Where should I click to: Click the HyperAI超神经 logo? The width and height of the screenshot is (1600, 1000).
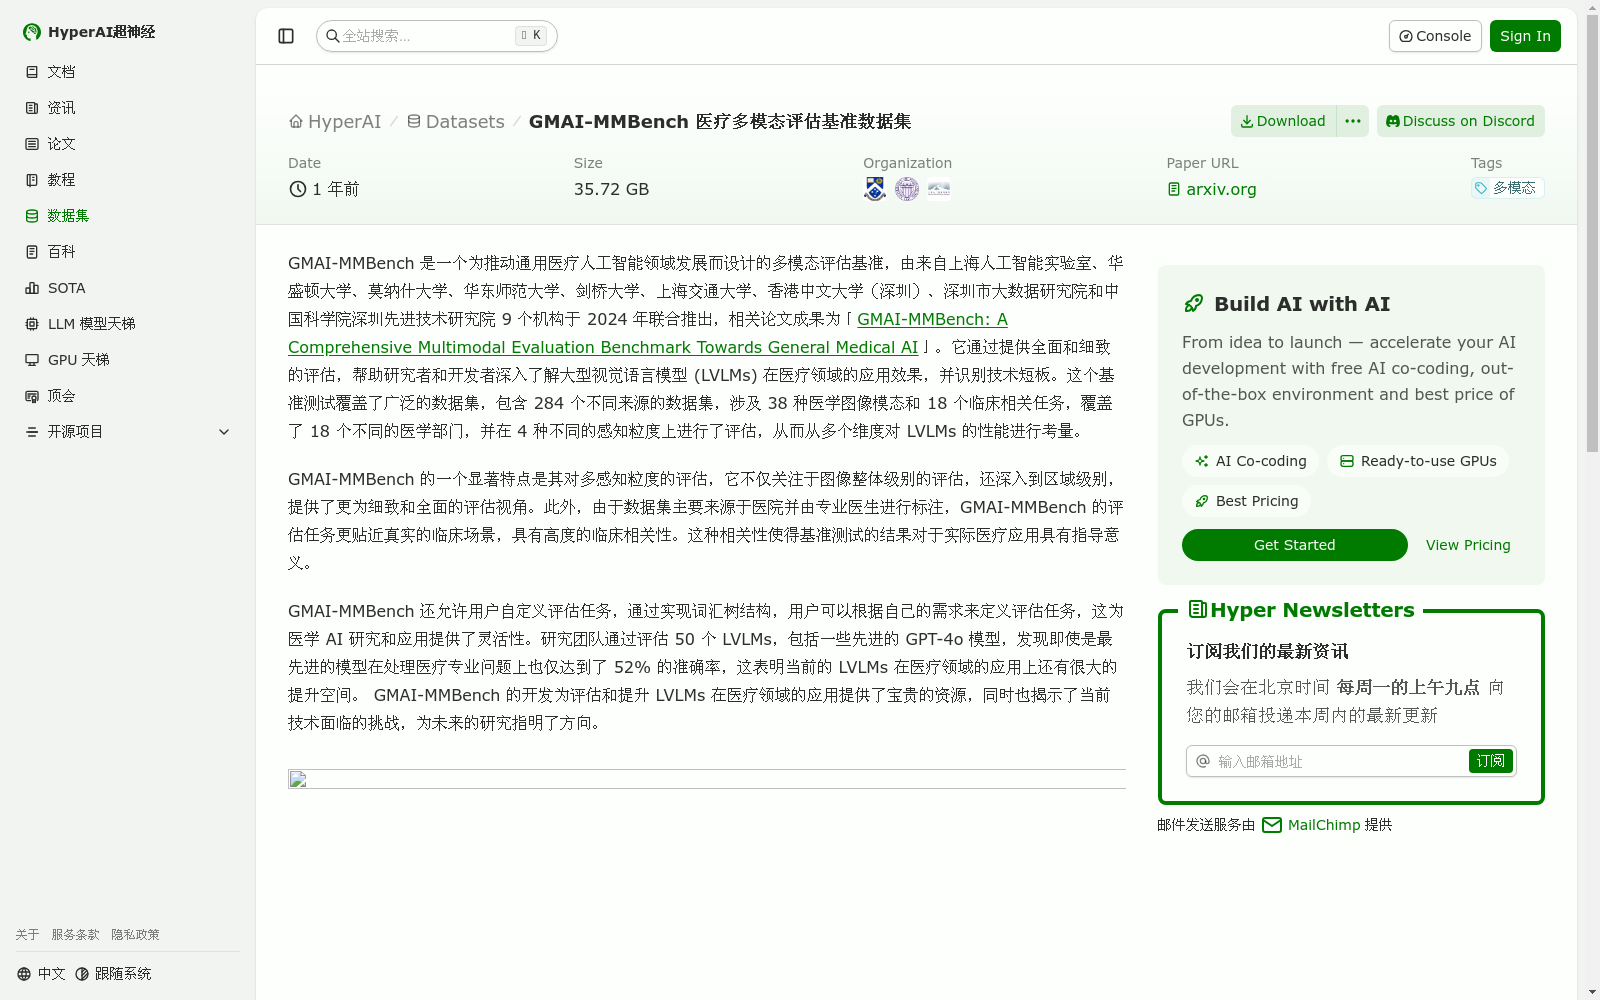point(89,32)
